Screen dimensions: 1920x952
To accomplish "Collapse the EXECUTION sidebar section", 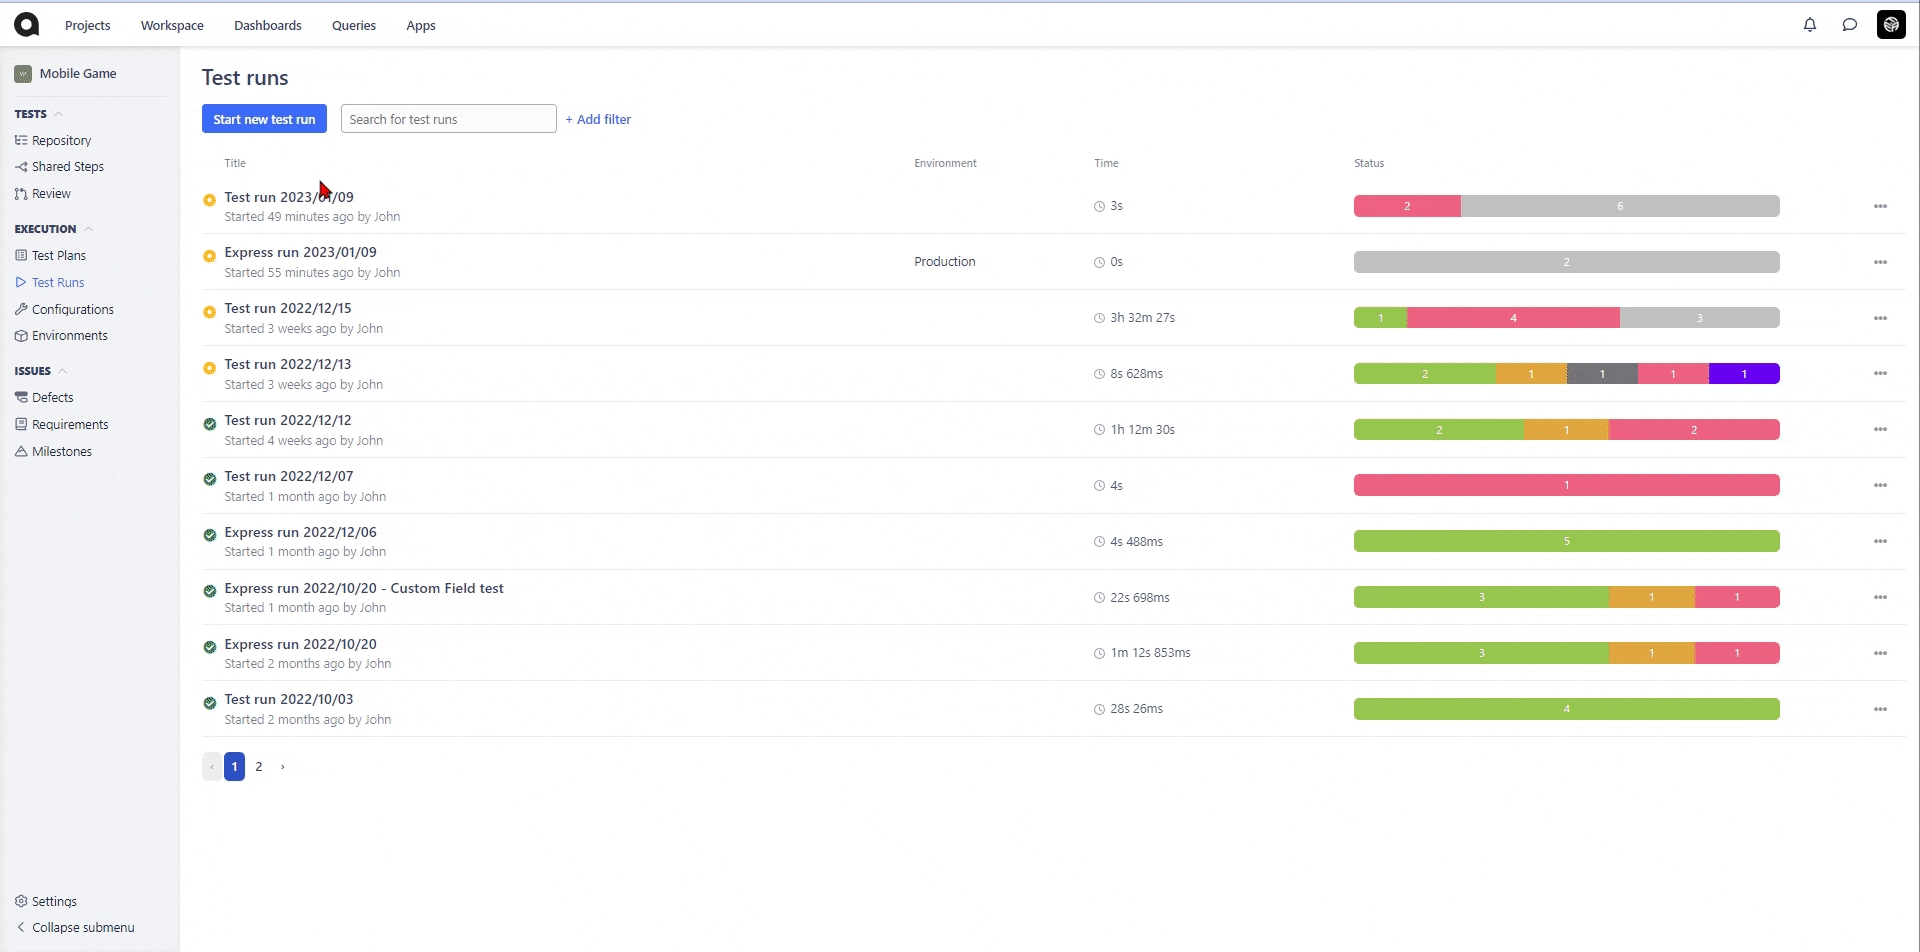I will (88, 229).
